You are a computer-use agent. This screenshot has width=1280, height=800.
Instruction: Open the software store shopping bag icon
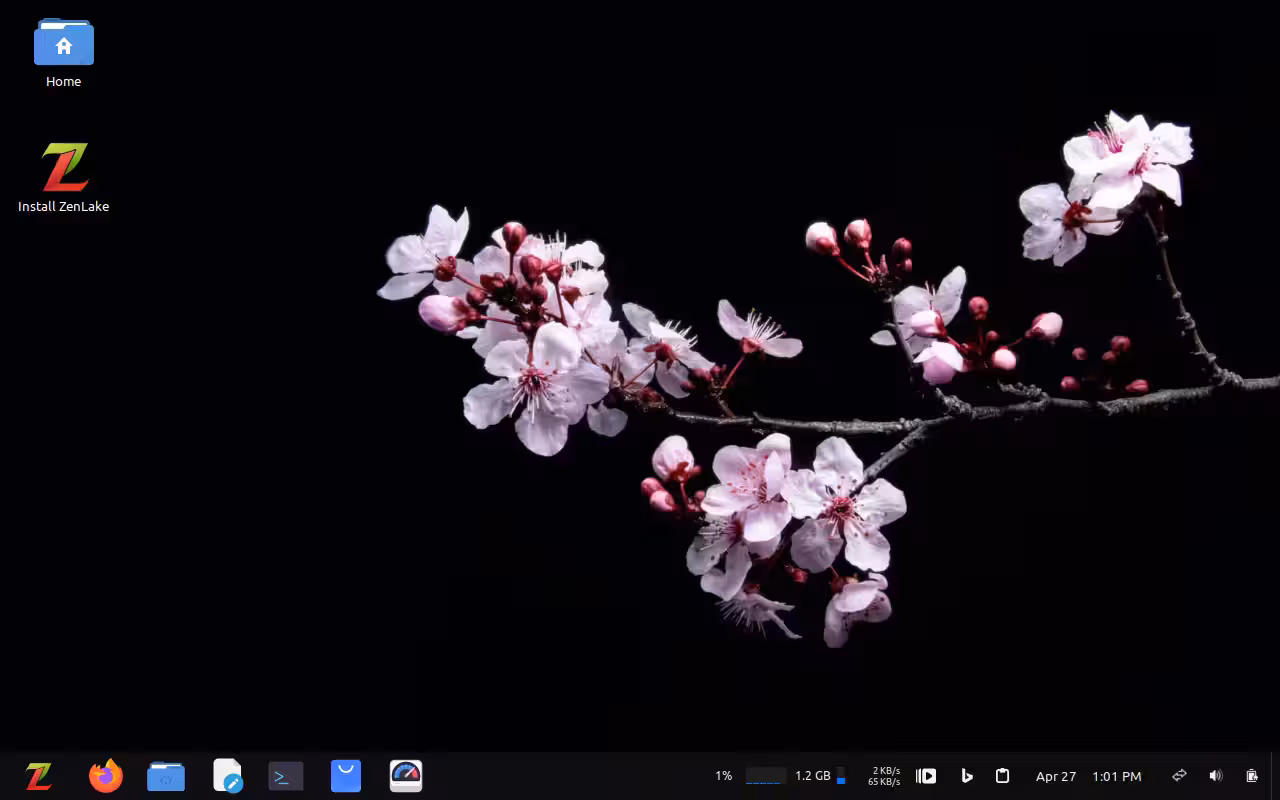coord(346,776)
